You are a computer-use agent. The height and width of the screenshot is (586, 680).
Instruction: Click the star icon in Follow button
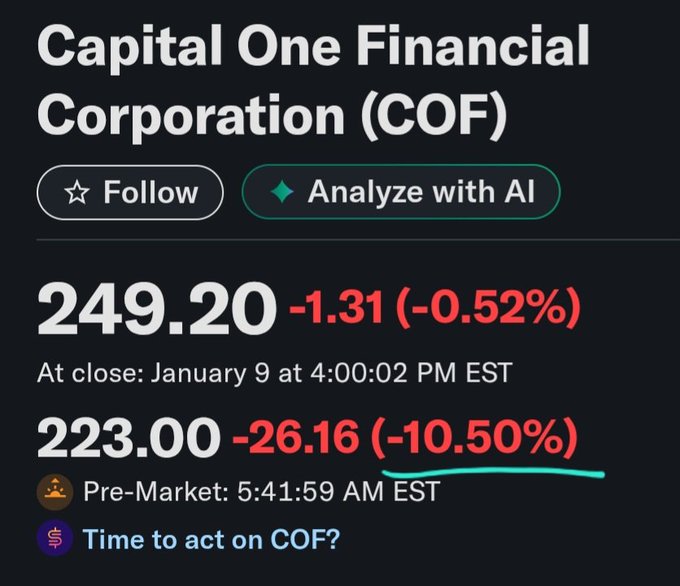[76, 193]
